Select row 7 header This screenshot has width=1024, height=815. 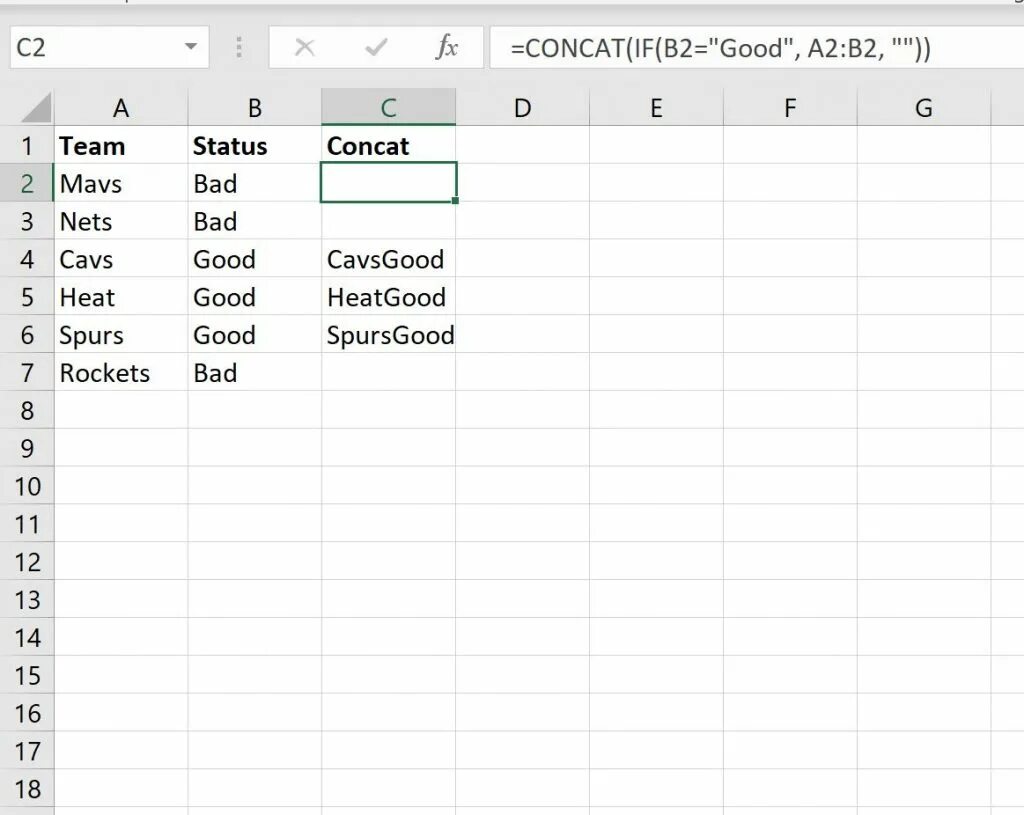[27, 373]
